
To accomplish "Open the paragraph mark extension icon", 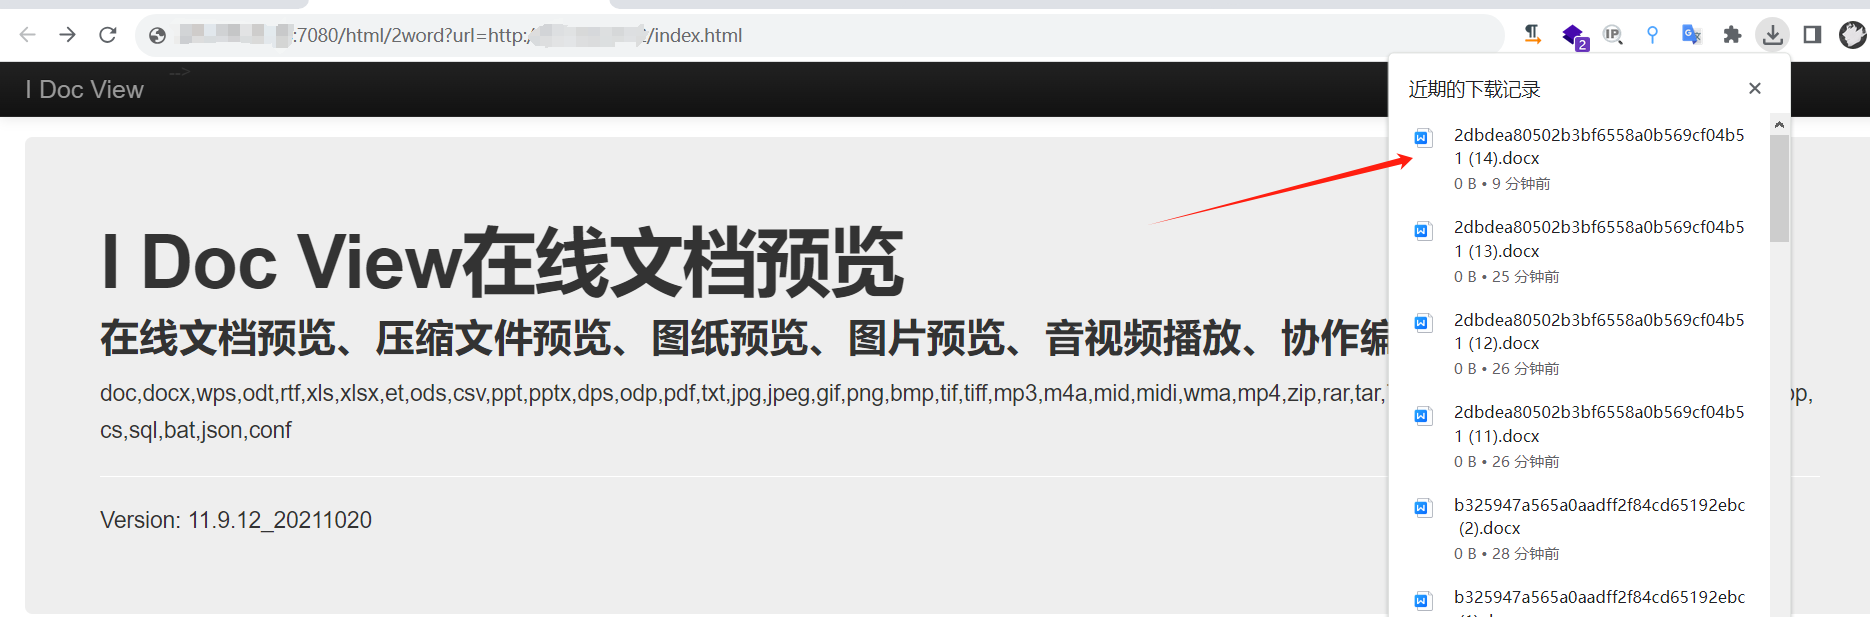I will tap(1532, 35).
